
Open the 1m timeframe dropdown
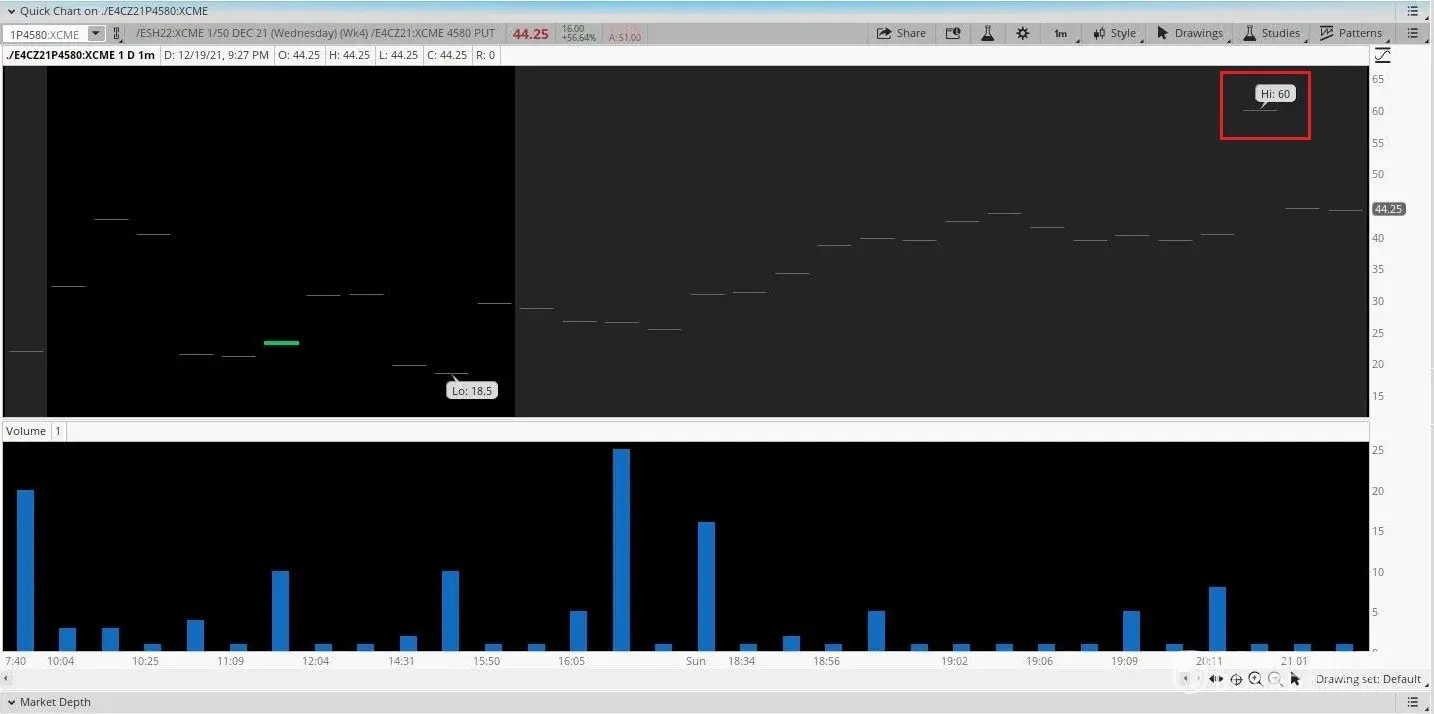[1060, 33]
